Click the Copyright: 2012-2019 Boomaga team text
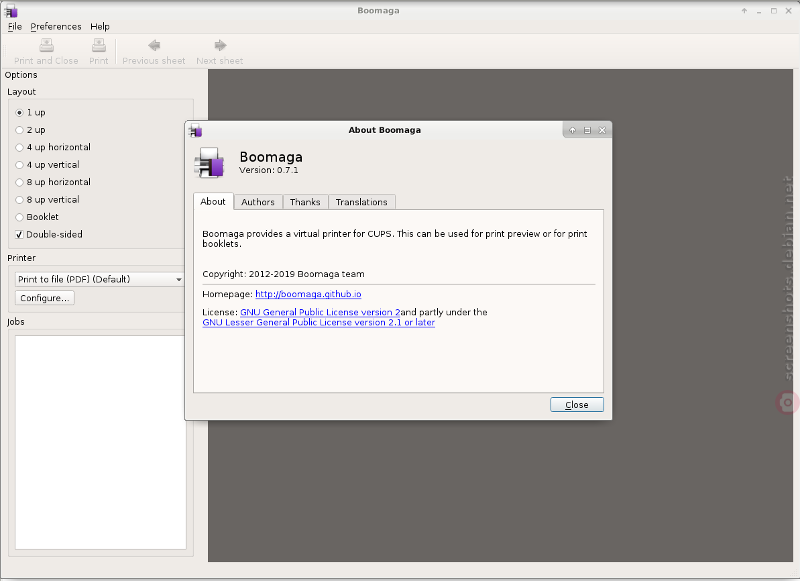Image resolution: width=800 pixels, height=581 pixels. (x=283, y=274)
